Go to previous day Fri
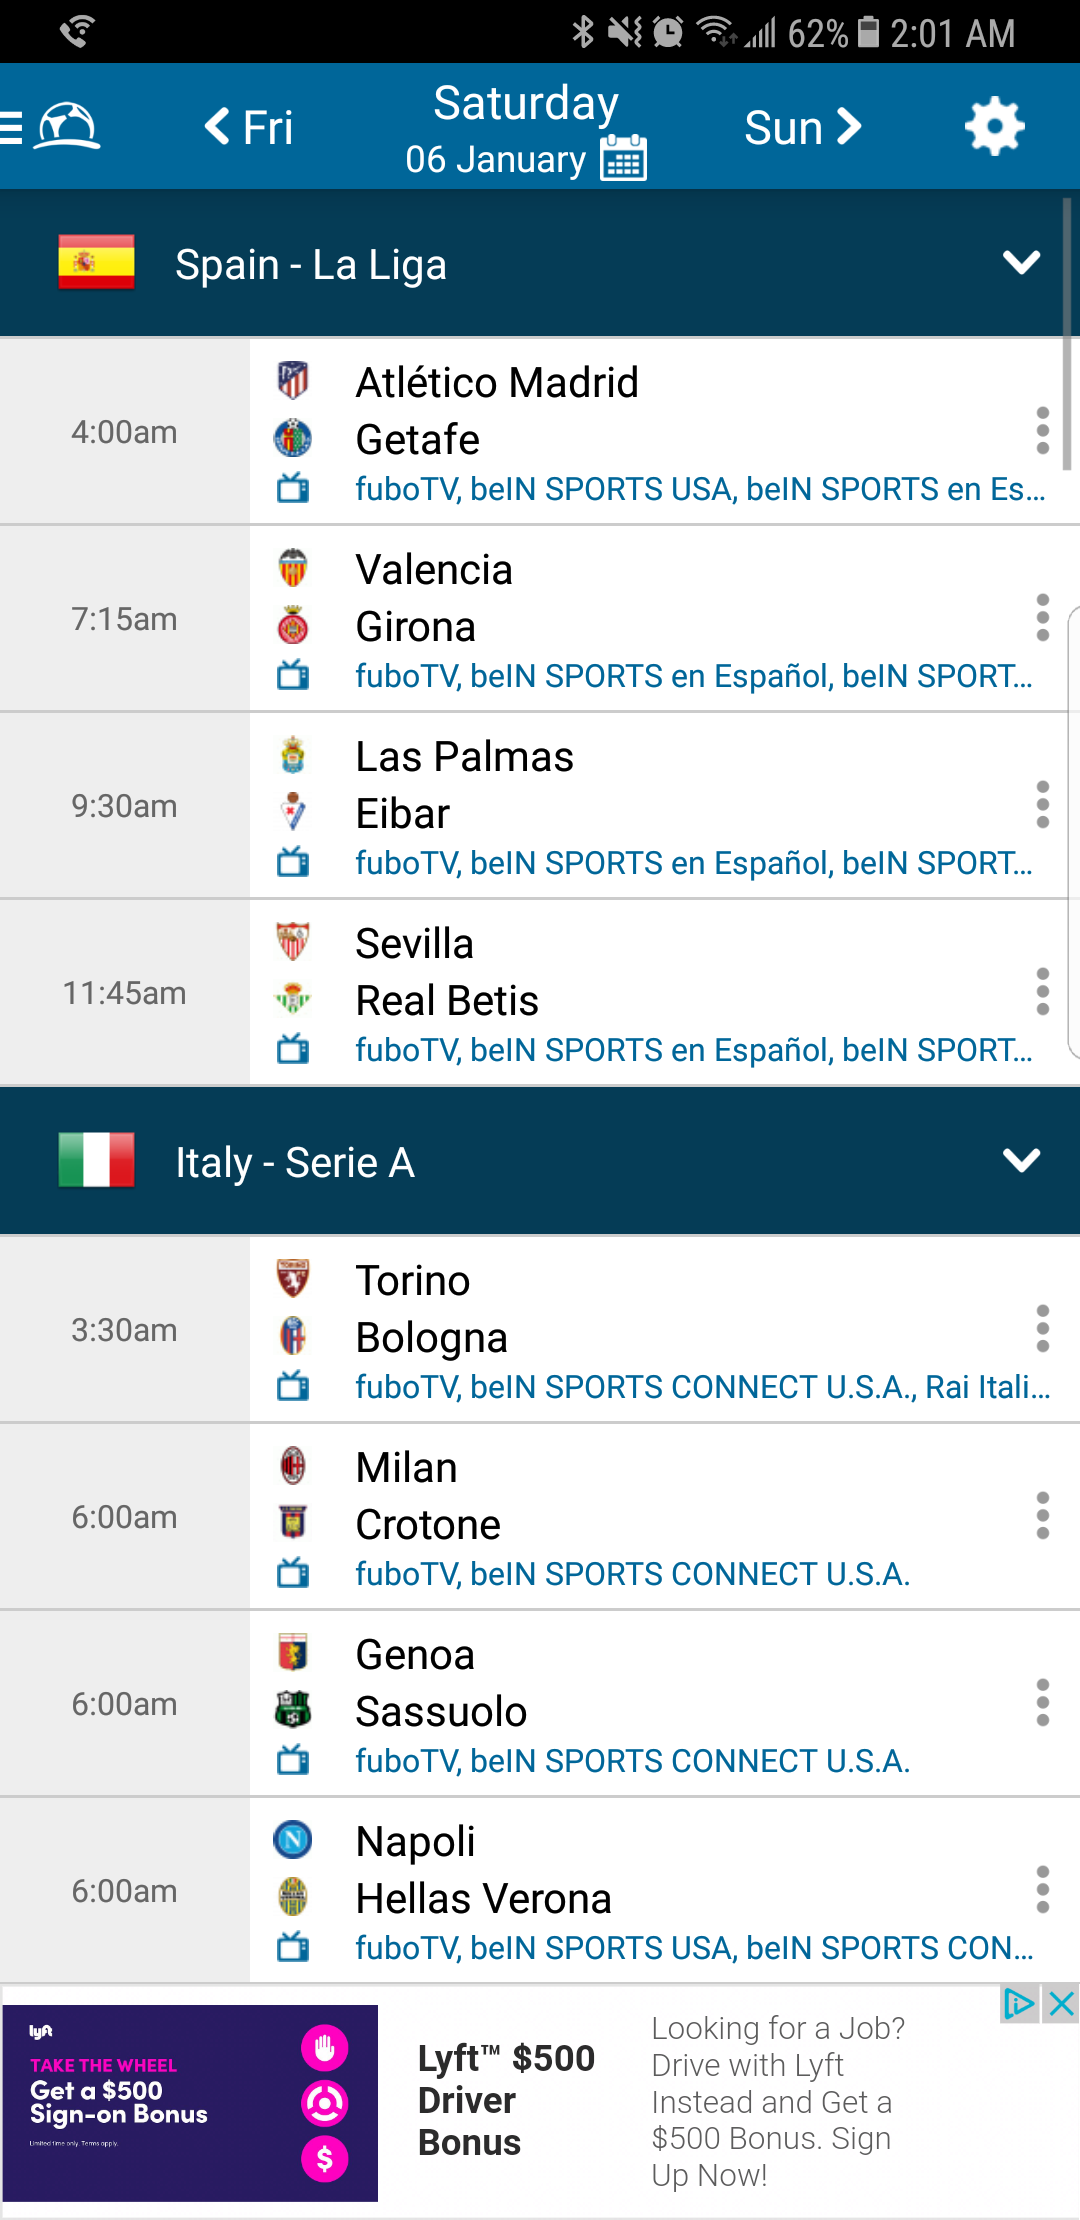The width and height of the screenshot is (1080, 2220). 249,127
